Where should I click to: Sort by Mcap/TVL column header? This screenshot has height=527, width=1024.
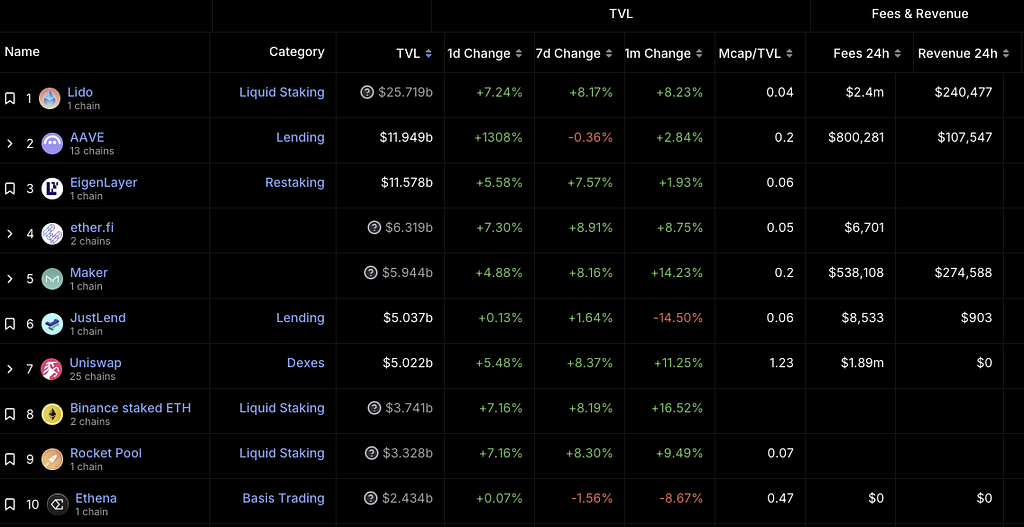(755, 53)
